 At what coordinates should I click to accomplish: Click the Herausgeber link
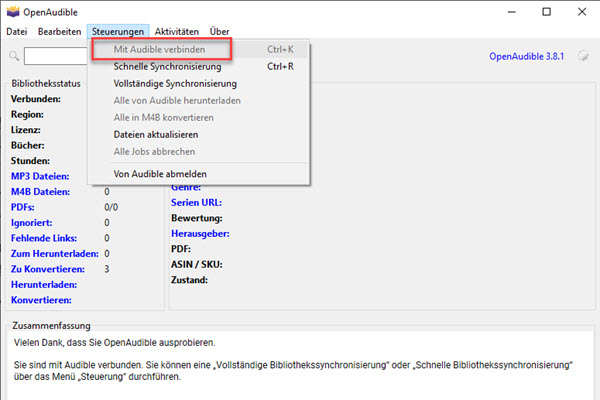(200, 233)
